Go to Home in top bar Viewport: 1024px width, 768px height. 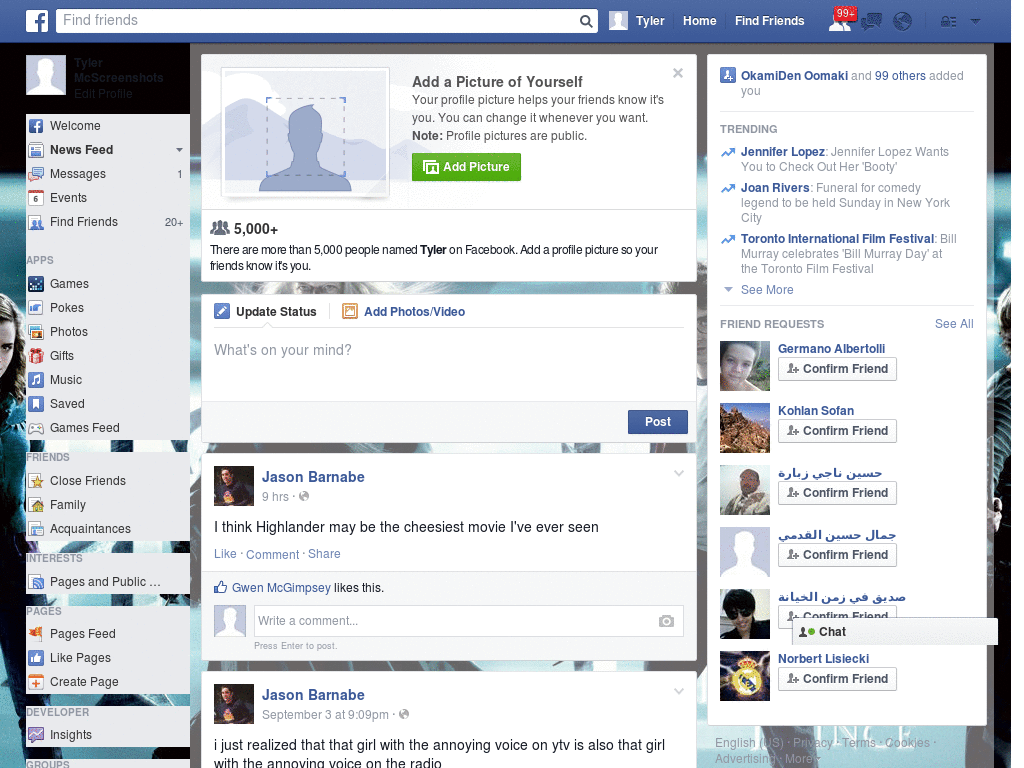point(699,21)
